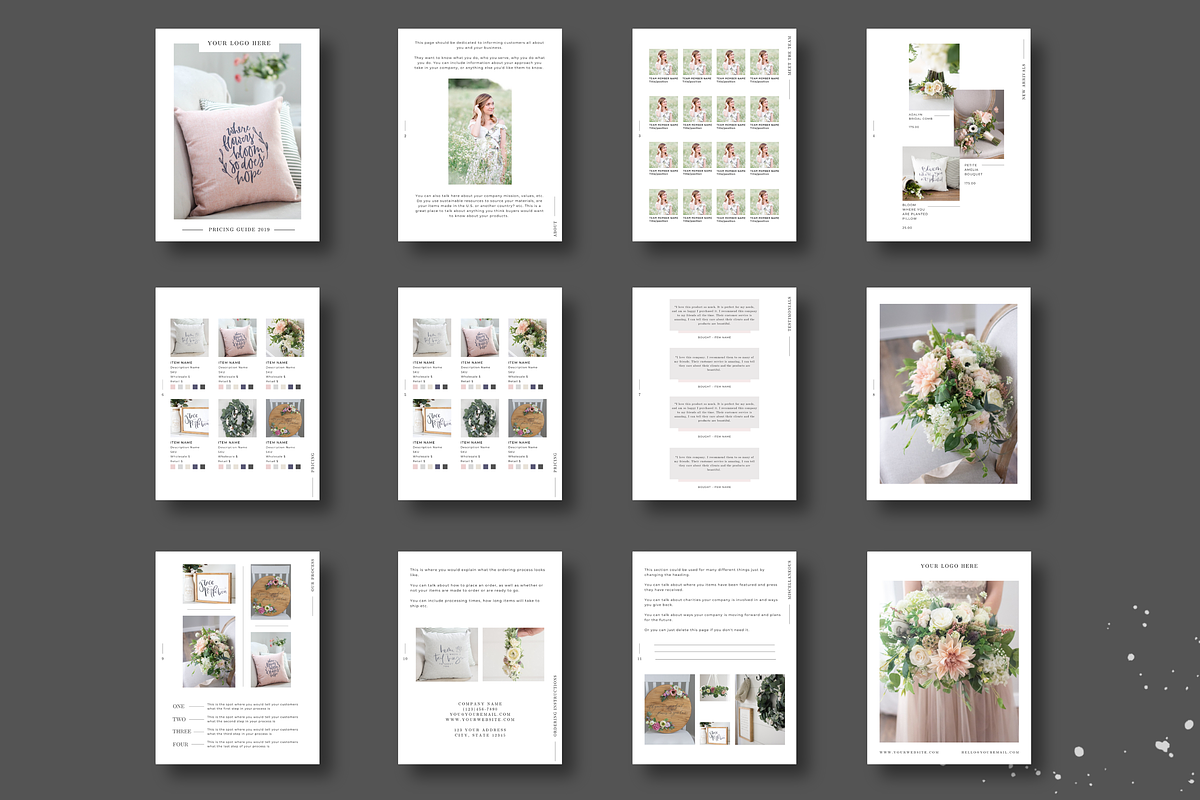Click the vertical 'MEET THE TEAM' label

(x=789, y=58)
